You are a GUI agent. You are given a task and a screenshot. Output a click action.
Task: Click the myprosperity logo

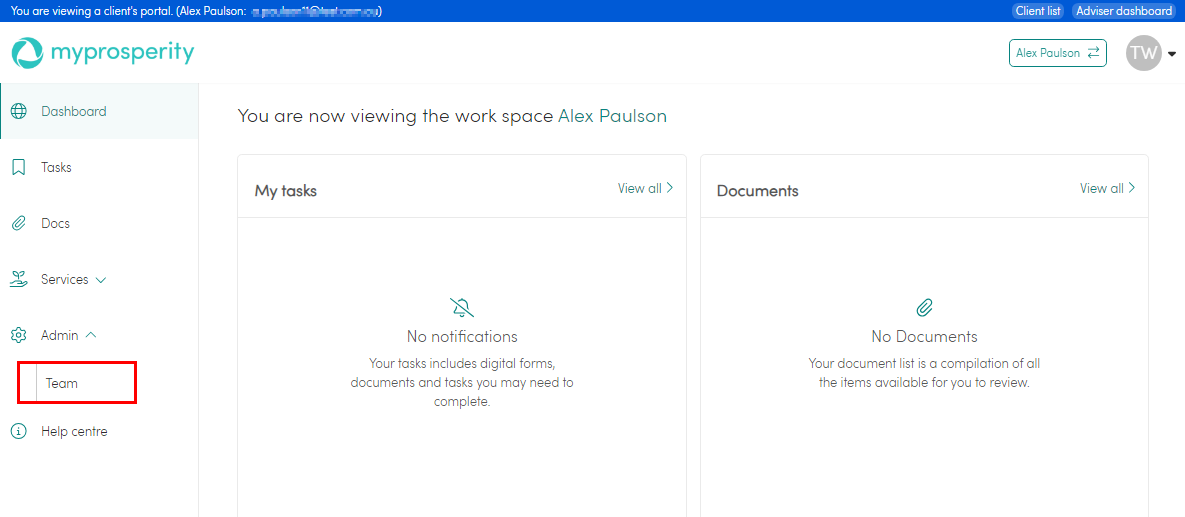pyautogui.click(x=103, y=52)
